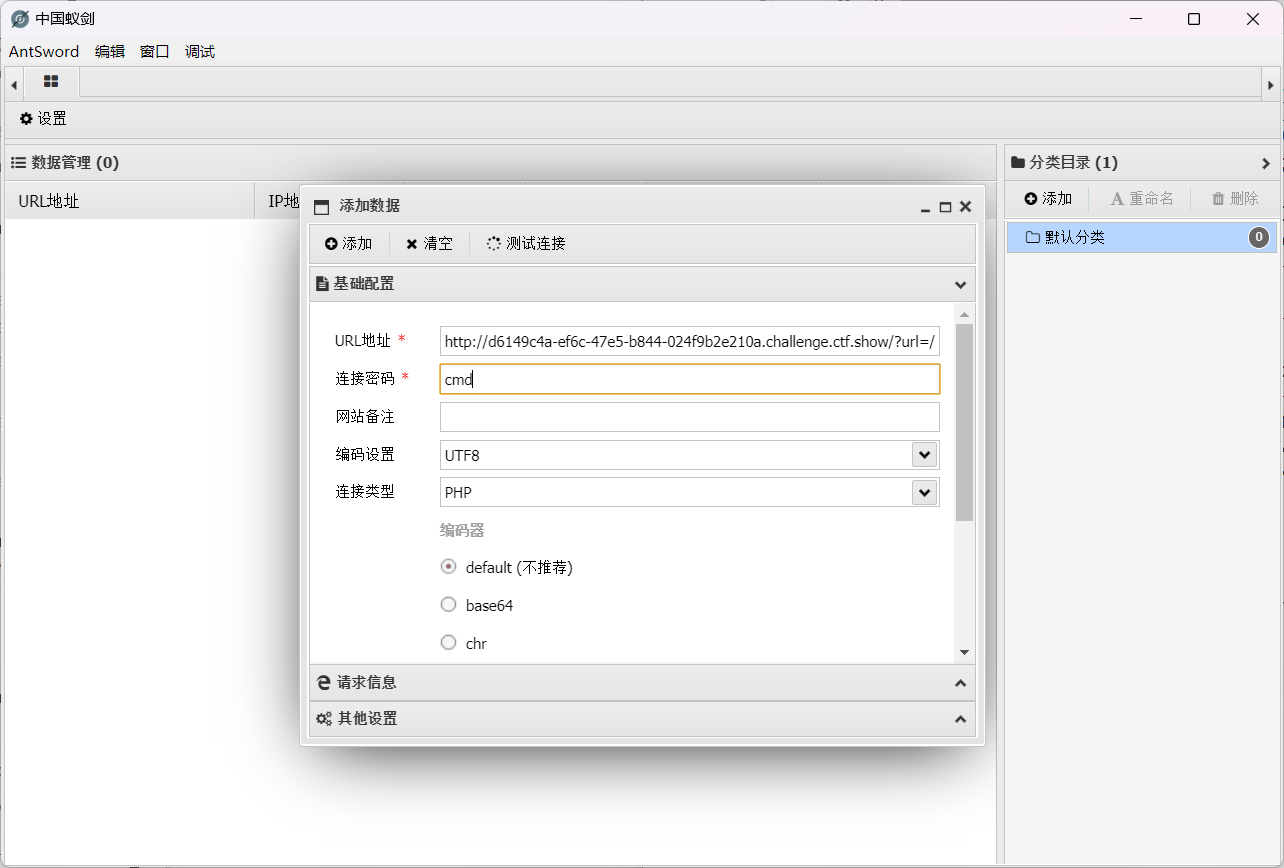Expand the 其他设置 section
The image size is (1284, 868).
tap(642, 719)
